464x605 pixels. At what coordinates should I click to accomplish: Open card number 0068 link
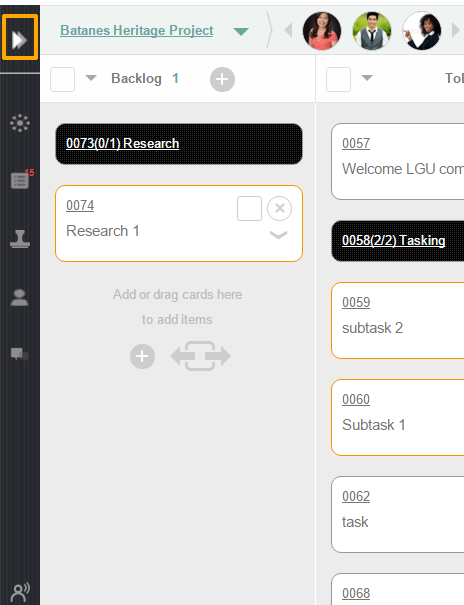356,593
